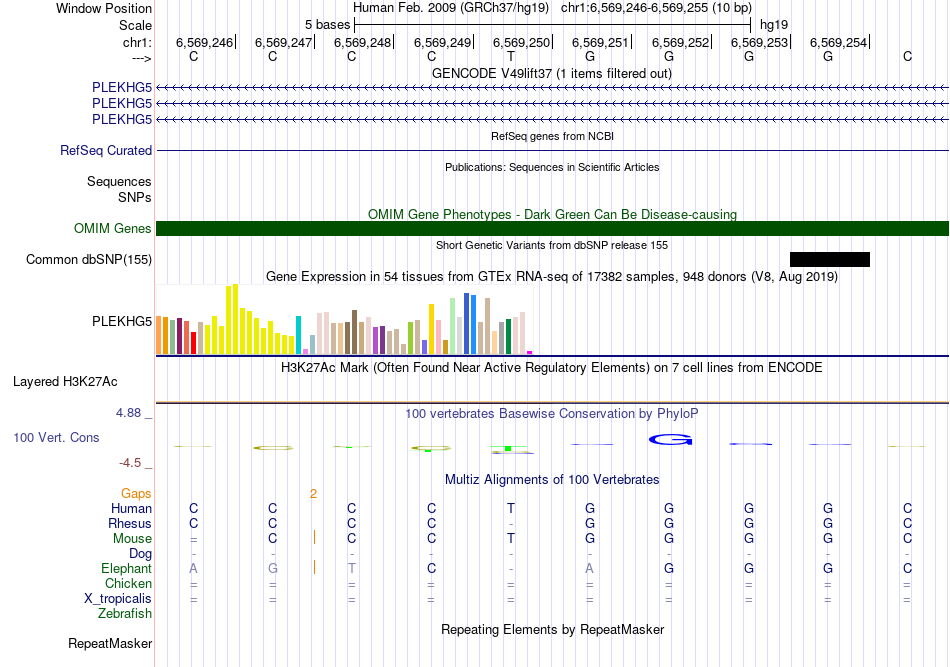950x667 pixels.
Task: Click the Zebrafish species label
Action: click(125, 614)
